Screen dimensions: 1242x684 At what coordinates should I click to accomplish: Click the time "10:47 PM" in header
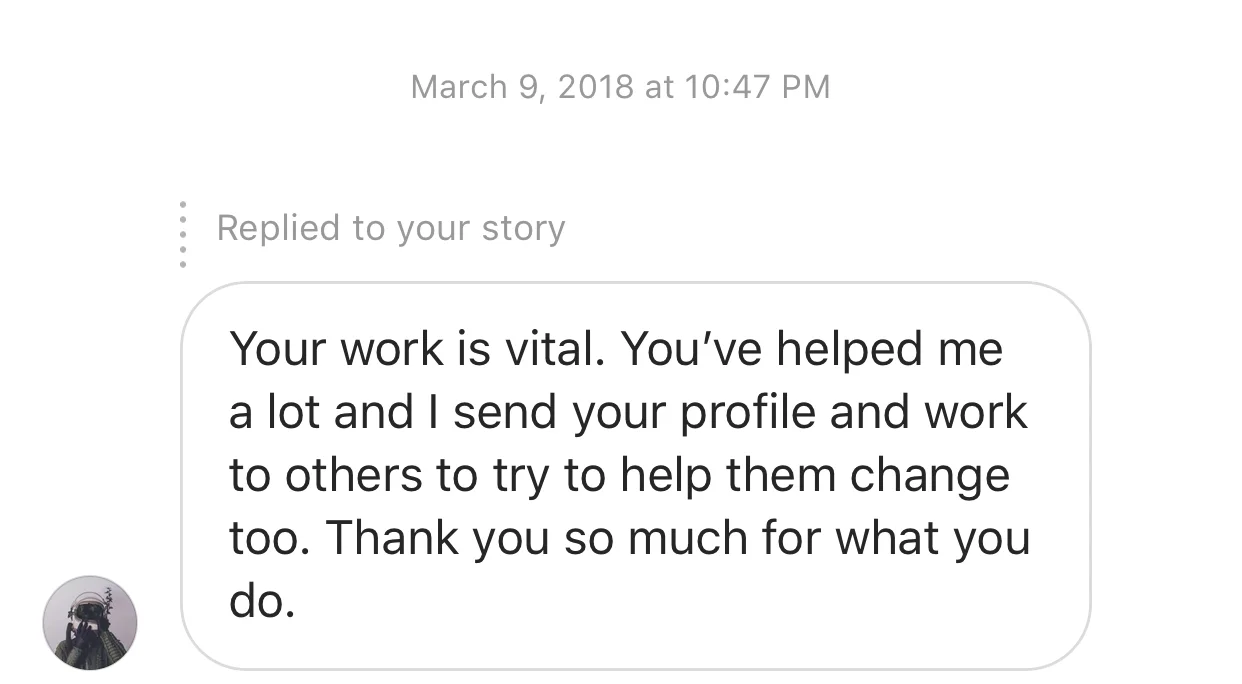(x=758, y=87)
